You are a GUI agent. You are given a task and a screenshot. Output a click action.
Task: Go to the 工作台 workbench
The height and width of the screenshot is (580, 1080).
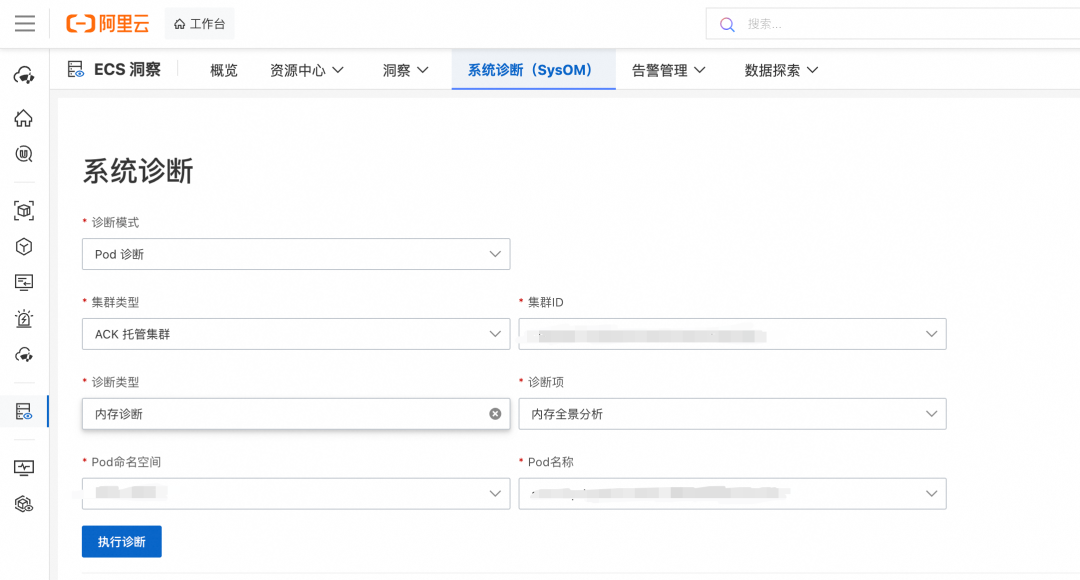[x=200, y=24]
